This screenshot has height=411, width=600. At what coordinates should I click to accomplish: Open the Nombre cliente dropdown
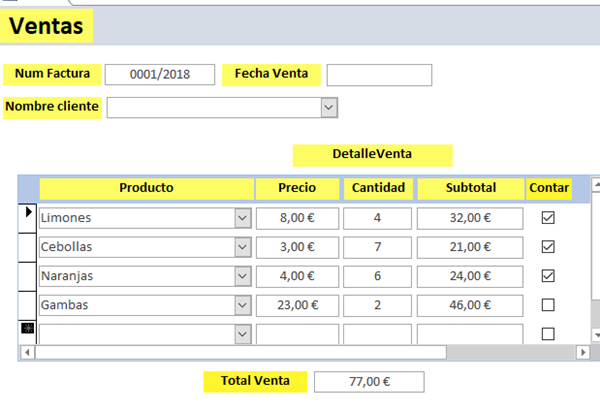329,107
